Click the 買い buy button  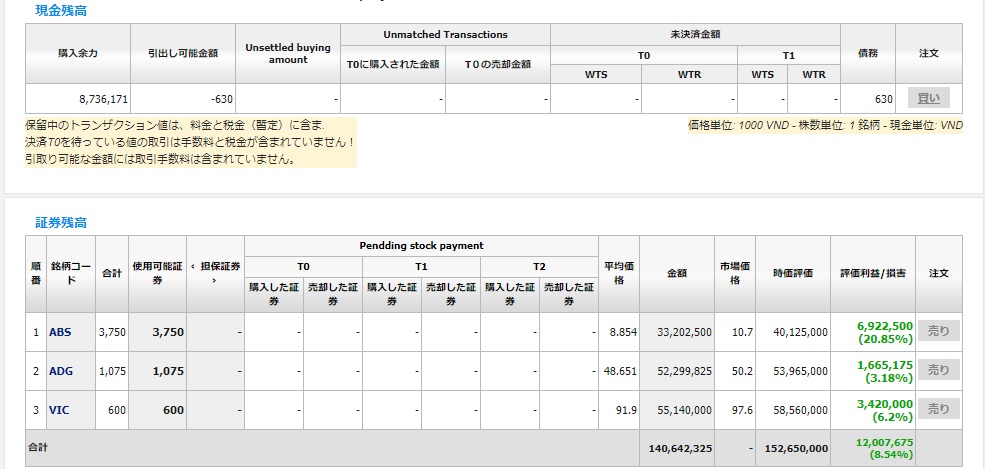[x=928, y=98]
